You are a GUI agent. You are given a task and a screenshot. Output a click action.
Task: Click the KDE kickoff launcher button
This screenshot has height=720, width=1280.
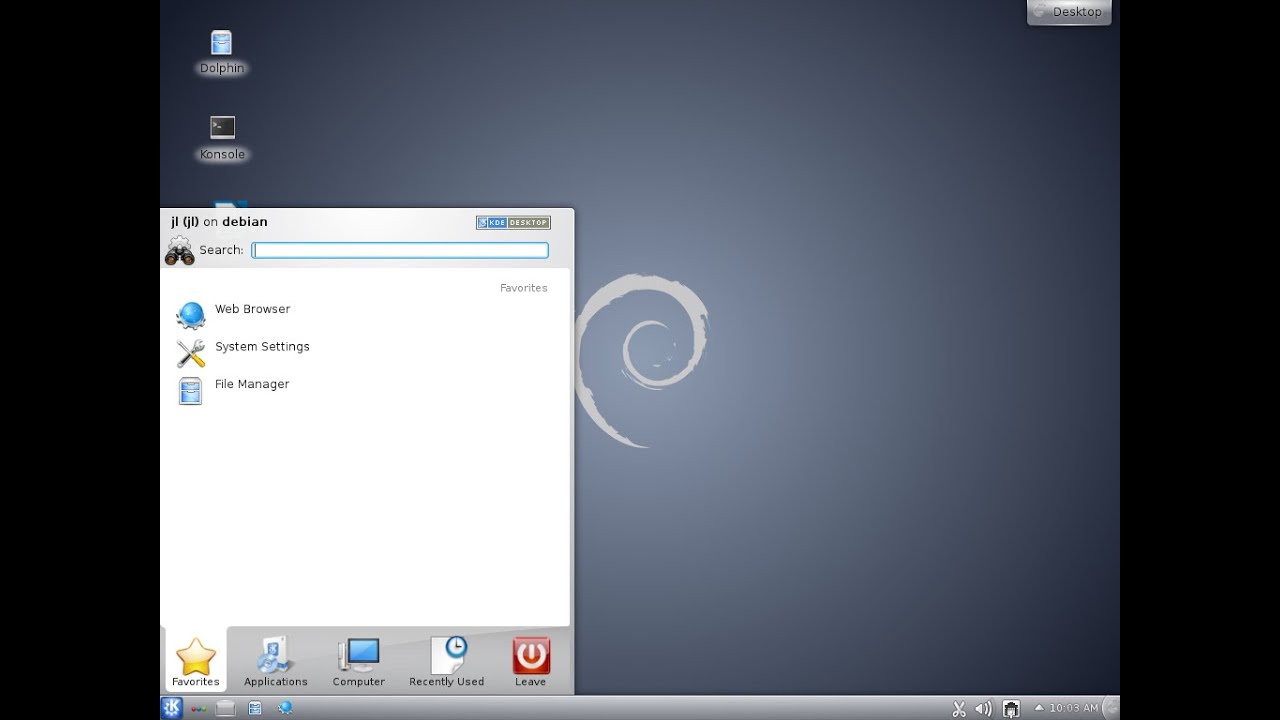pos(172,708)
